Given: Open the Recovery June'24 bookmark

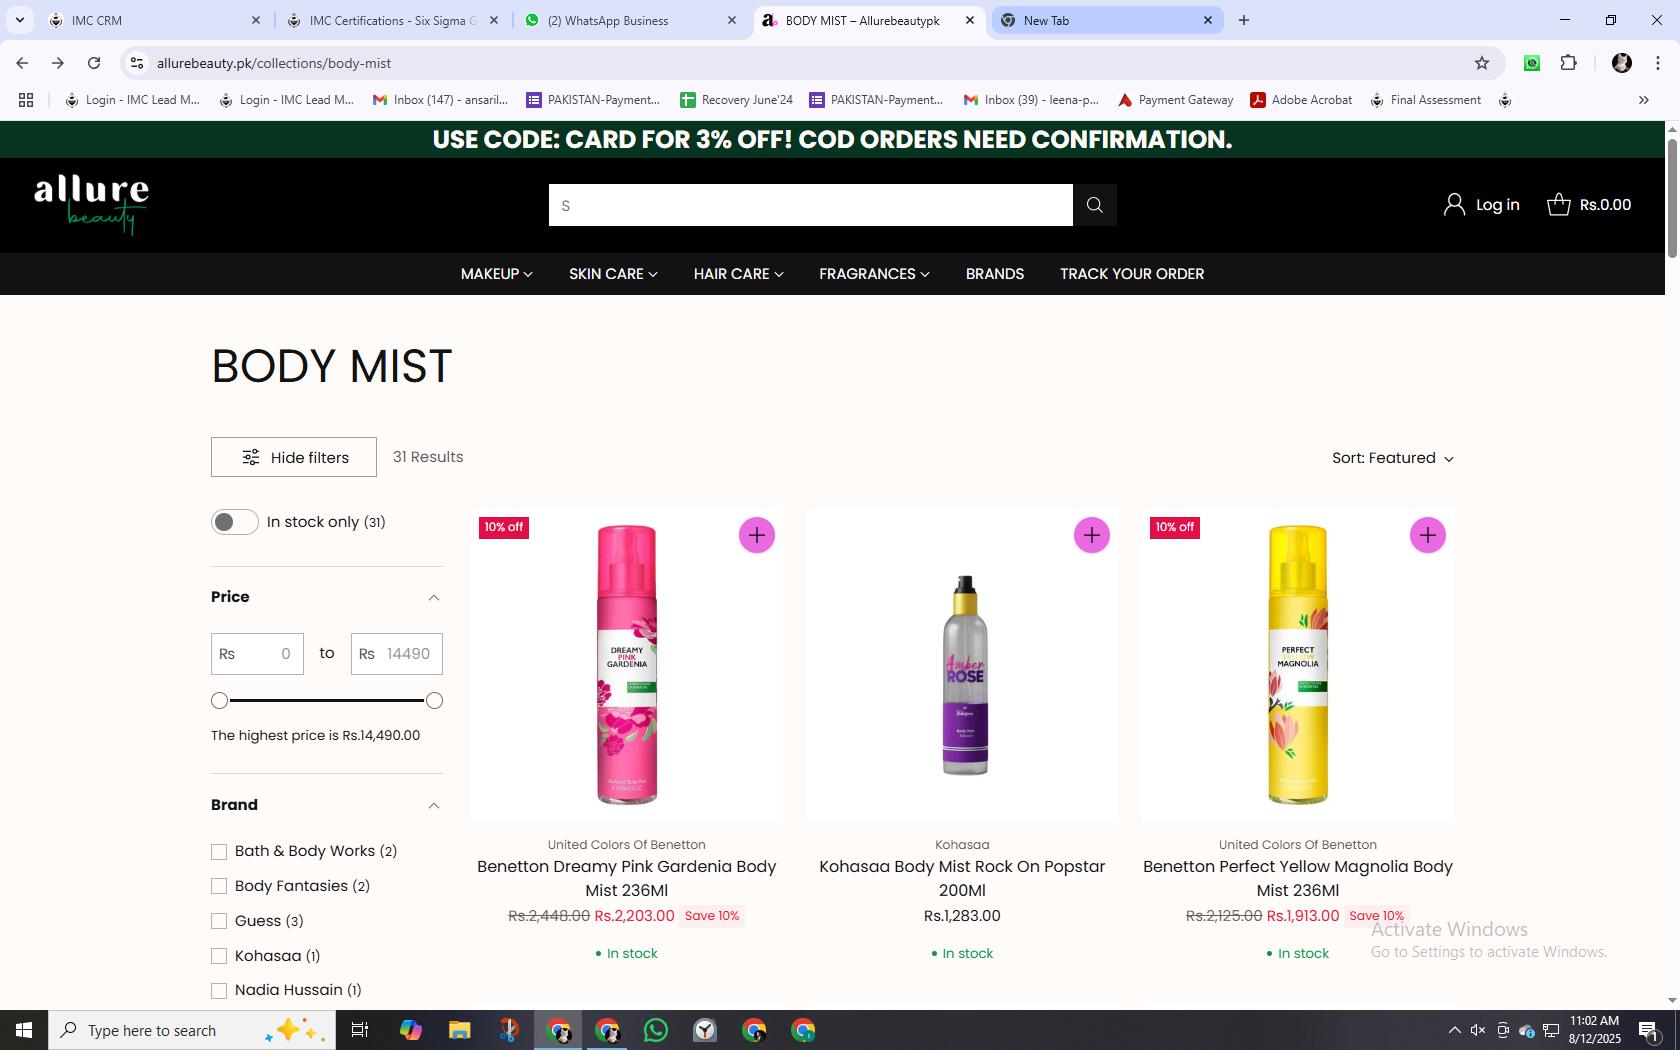Looking at the screenshot, I should click(x=737, y=100).
